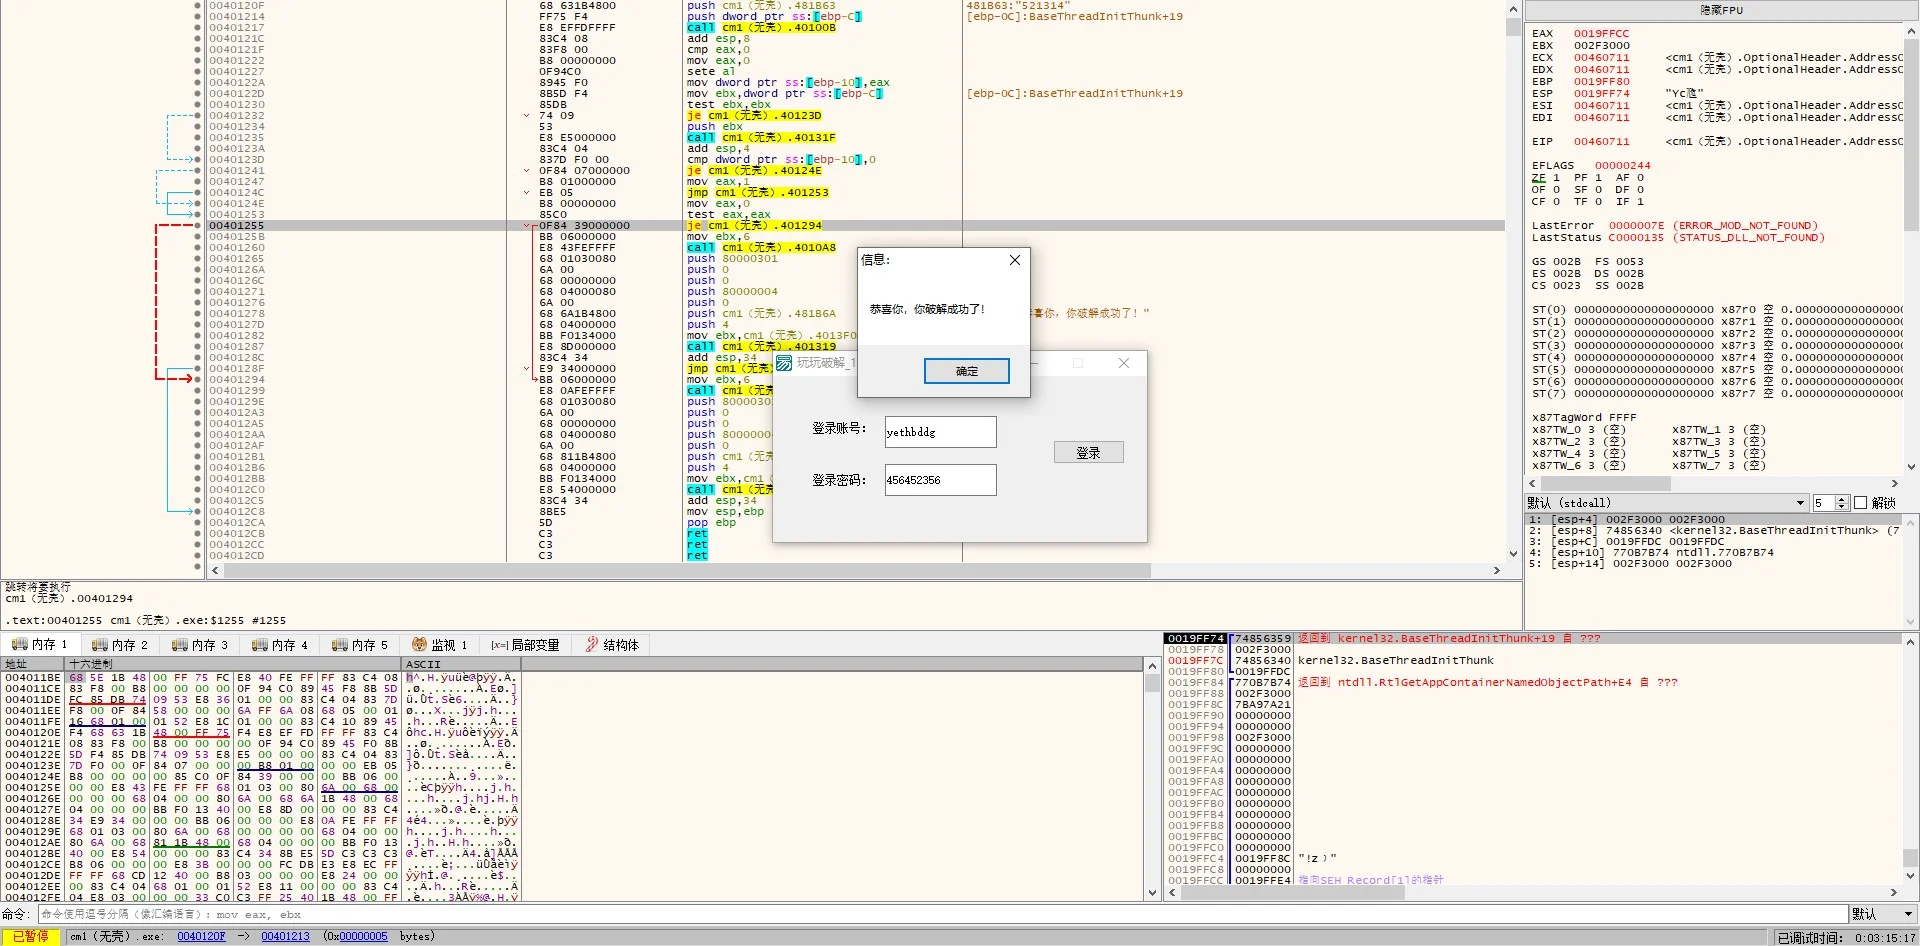Toggle the 解锁 unlock checkbox
Viewport: 1920px width, 946px height.
(x=1860, y=503)
